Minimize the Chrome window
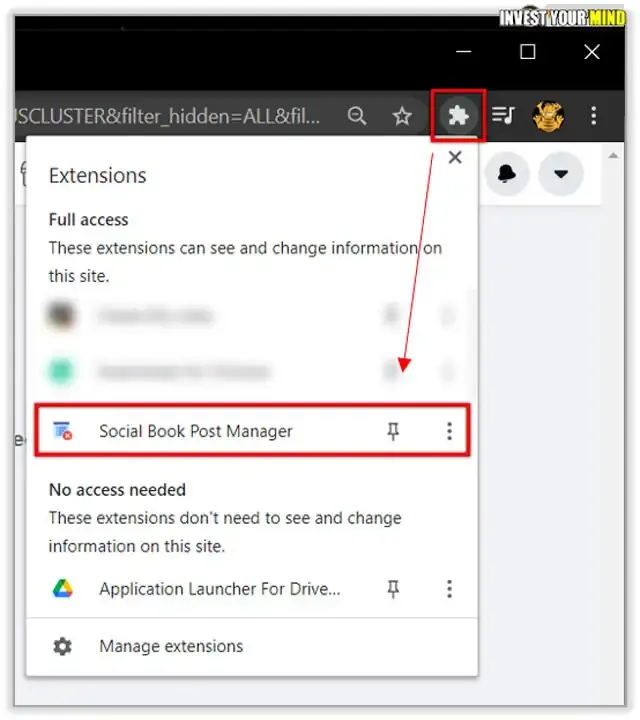Screen dimensions: 640x720 pyautogui.click(x=464, y=51)
